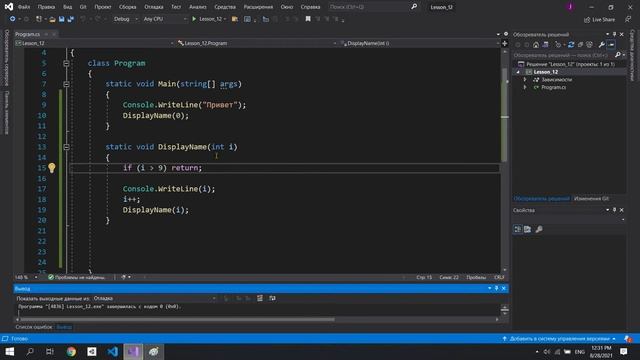This screenshot has height=360, width=640.
Task: Click the lightbulb quick actions icon on line 15
Action: (52, 168)
